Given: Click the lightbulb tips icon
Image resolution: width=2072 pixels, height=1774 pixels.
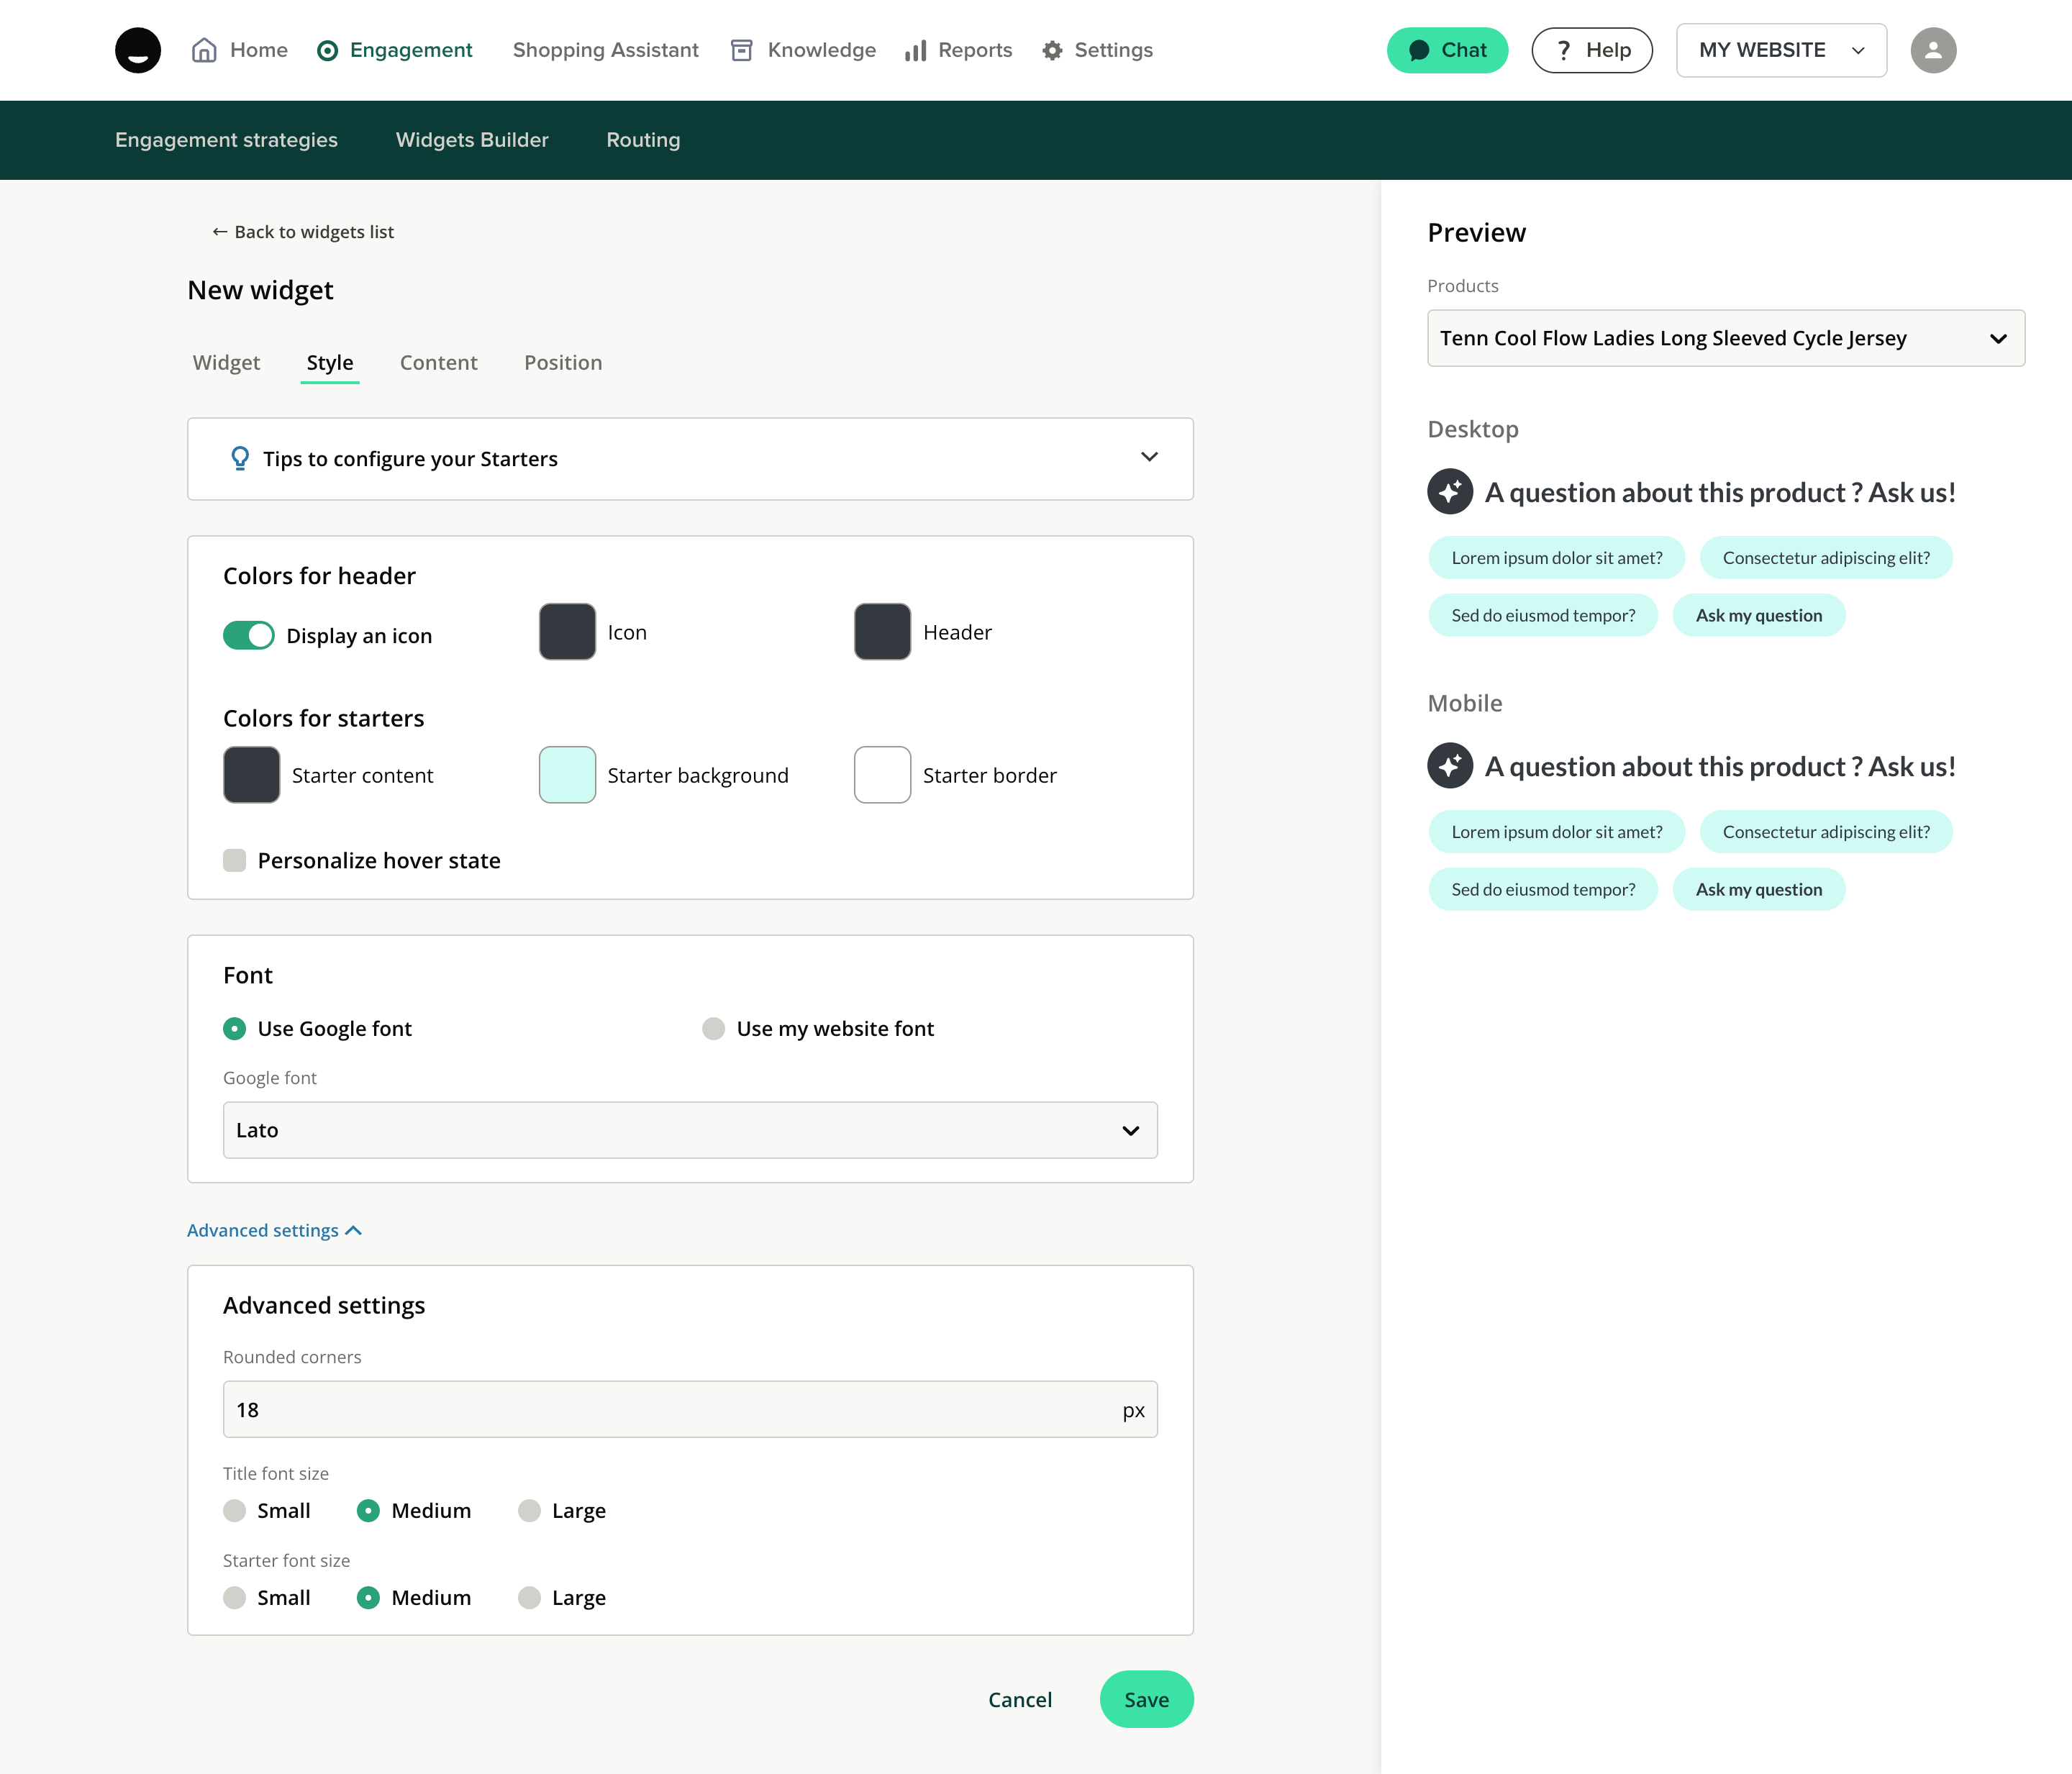Looking at the screenshot, I should (x=240, y=458).
